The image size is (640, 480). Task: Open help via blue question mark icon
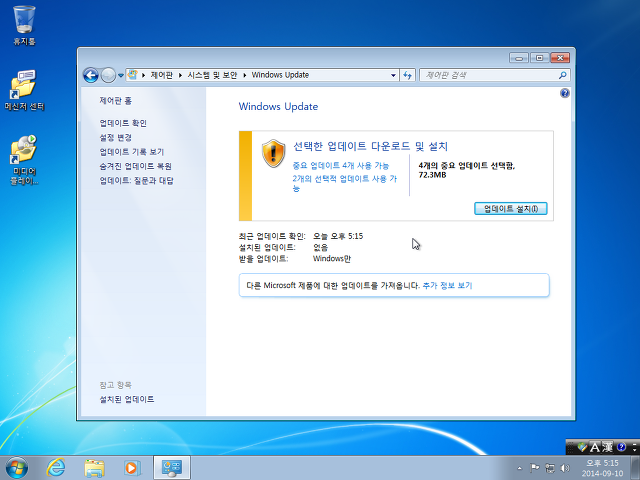564,93
